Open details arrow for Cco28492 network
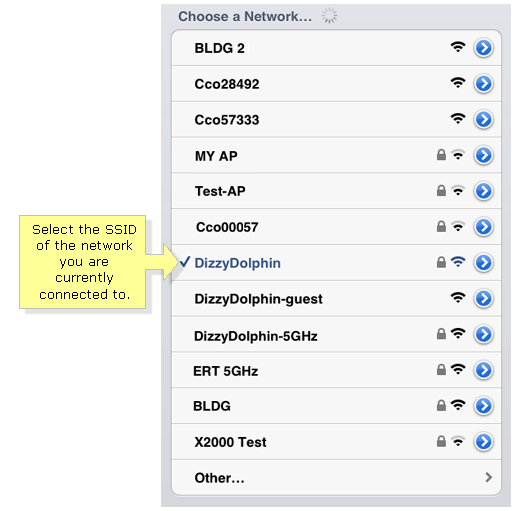 (483, 84)
